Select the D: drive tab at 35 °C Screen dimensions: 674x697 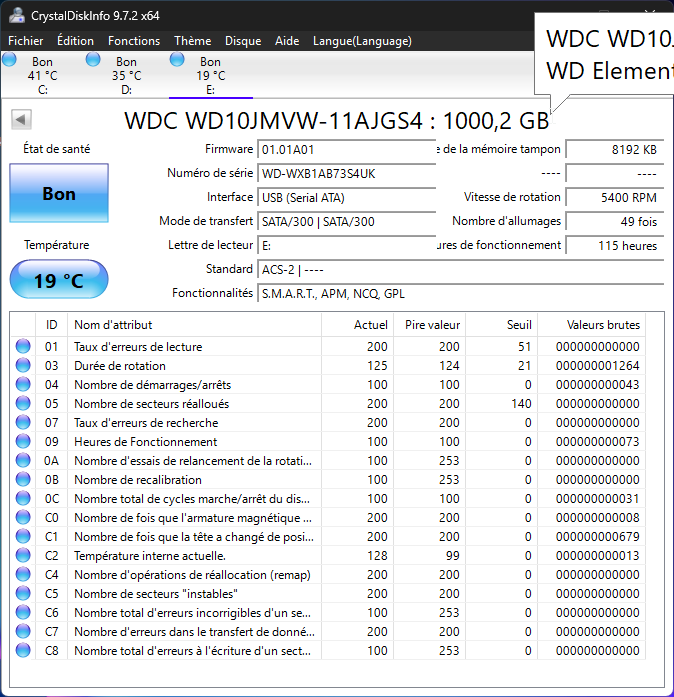pos(126,75)
